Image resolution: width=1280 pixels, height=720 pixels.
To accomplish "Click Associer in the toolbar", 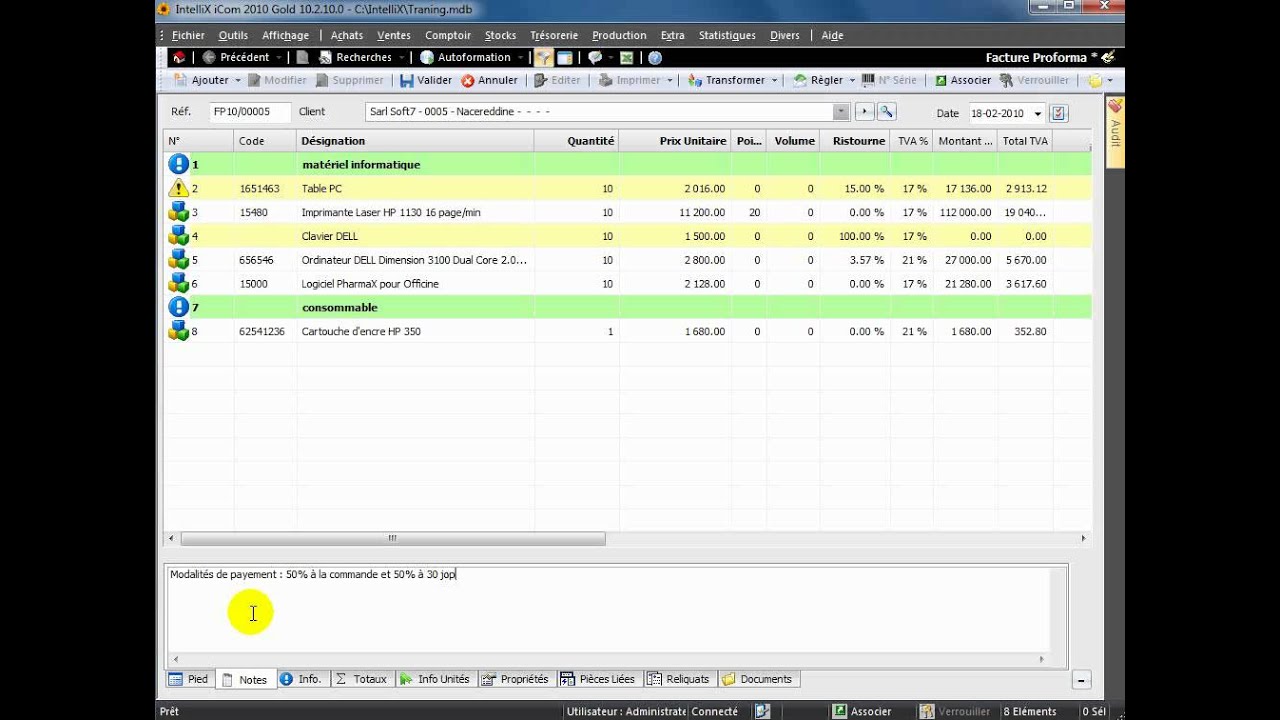I will [962, 80].
